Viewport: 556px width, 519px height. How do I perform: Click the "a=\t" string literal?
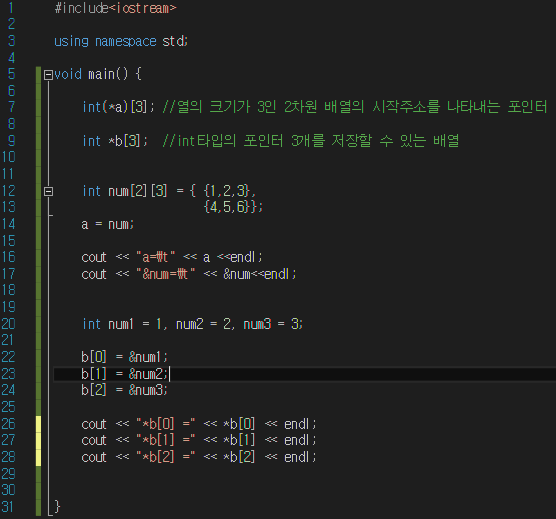[x=156, y=257]
